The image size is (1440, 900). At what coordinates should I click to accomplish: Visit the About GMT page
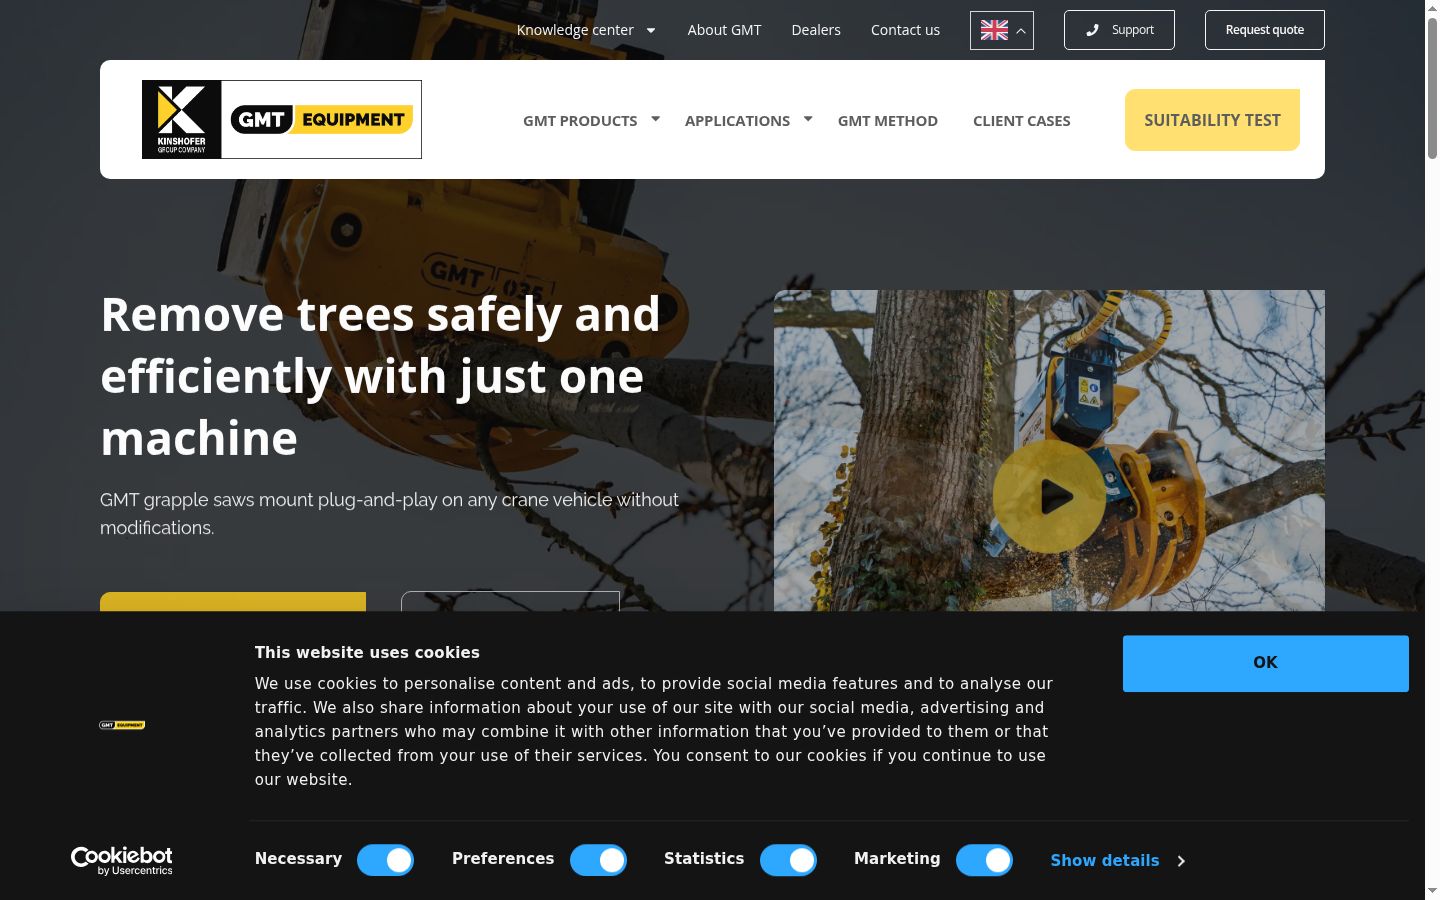coord(724,30)
